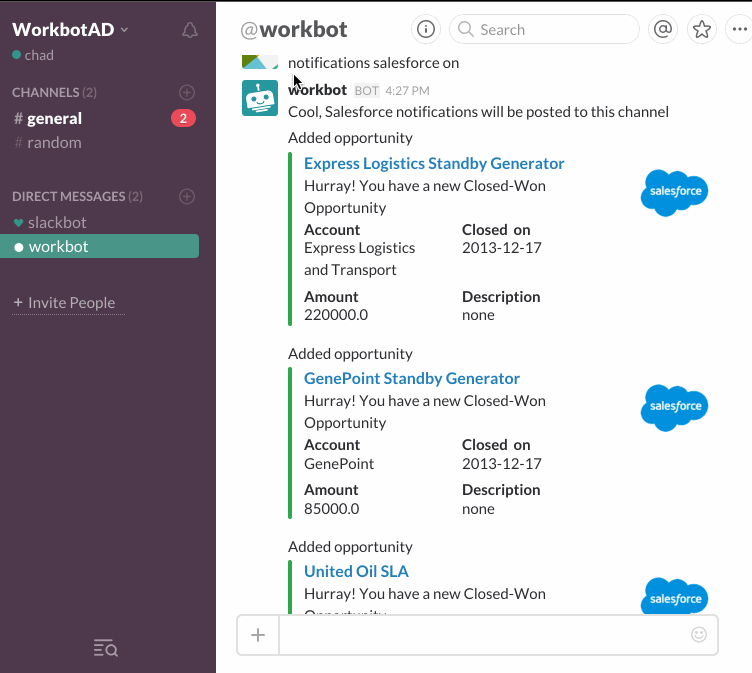Show conversation details info icon
The width and height of the screenshot is (752, 673).
pos(425,29)
